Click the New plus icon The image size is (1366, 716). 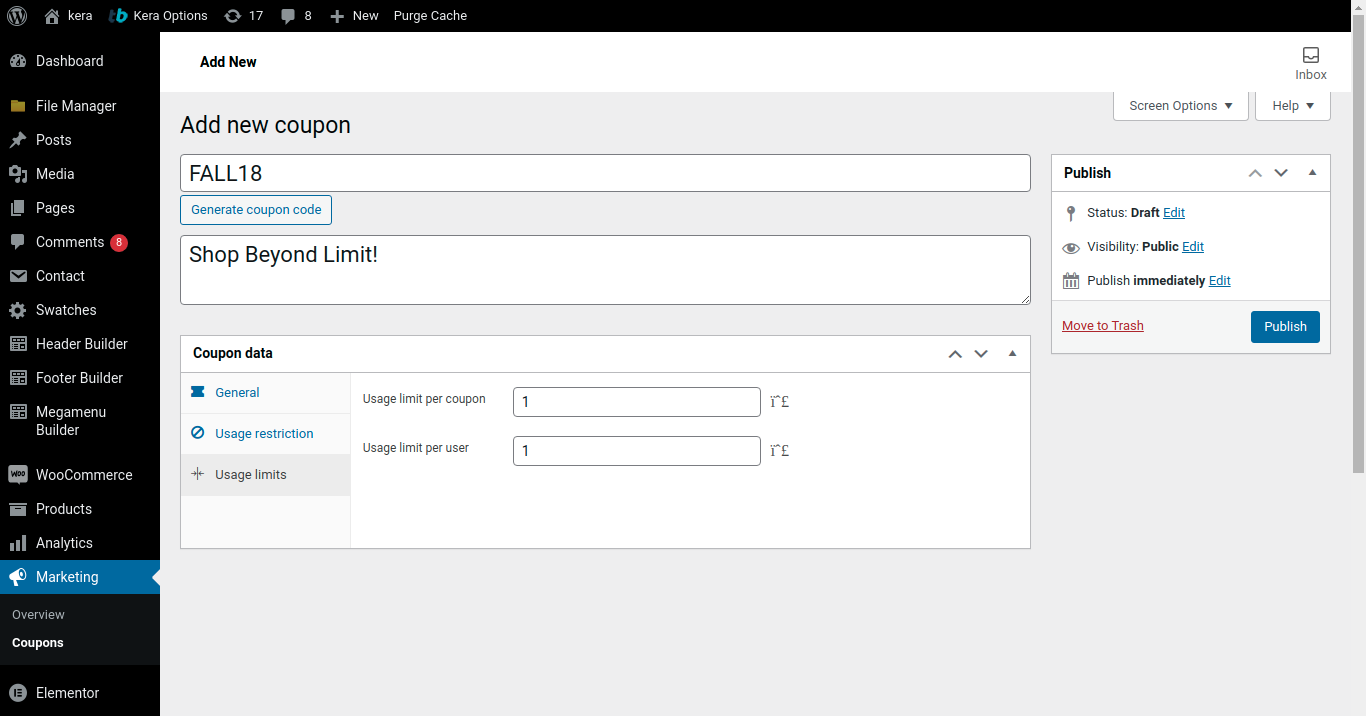(x=337, y=16)
